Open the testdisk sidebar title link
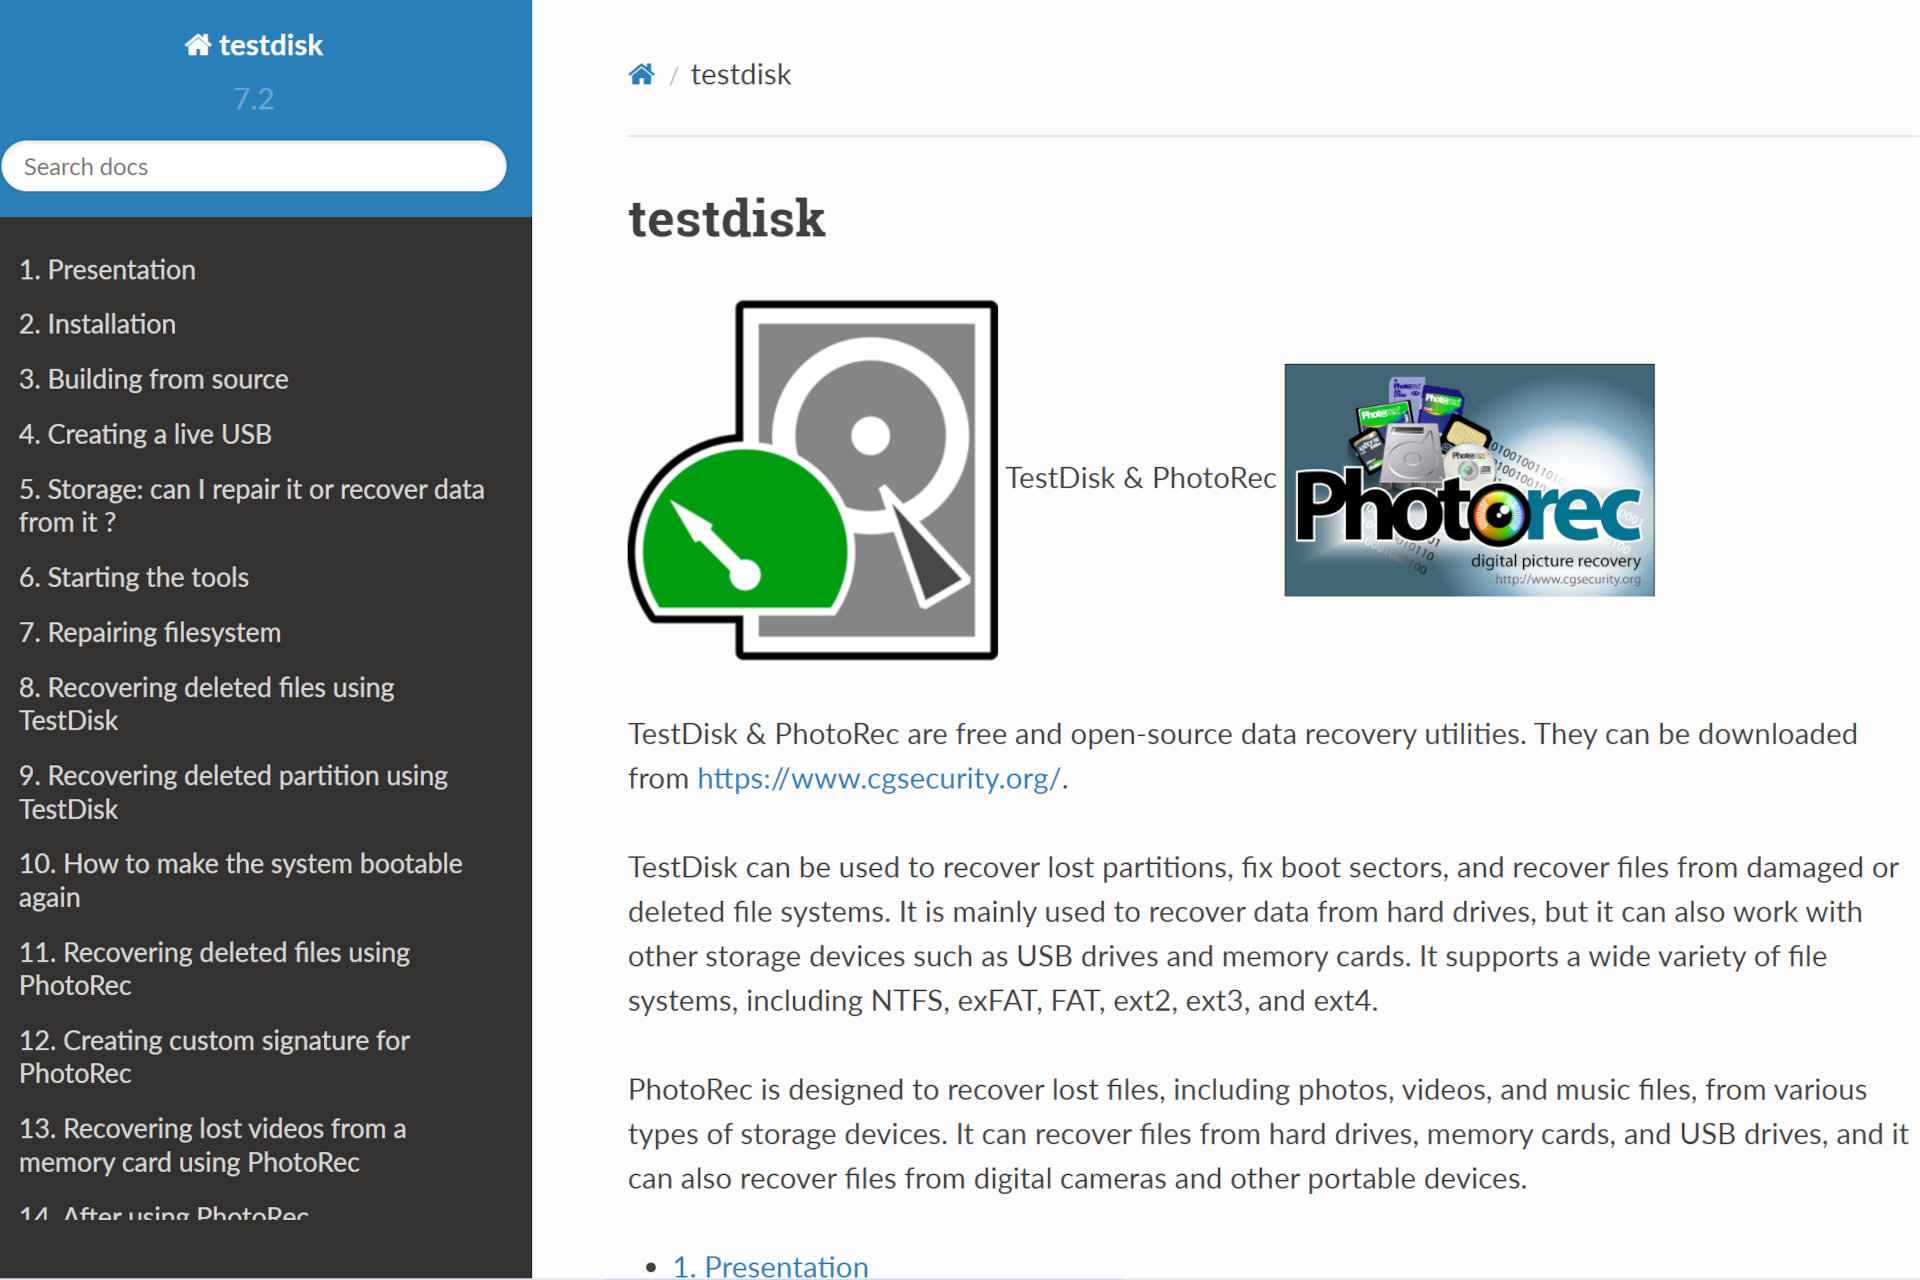Image resolution: width=1920 pixels, height=1280 pixels. (254, 45)
